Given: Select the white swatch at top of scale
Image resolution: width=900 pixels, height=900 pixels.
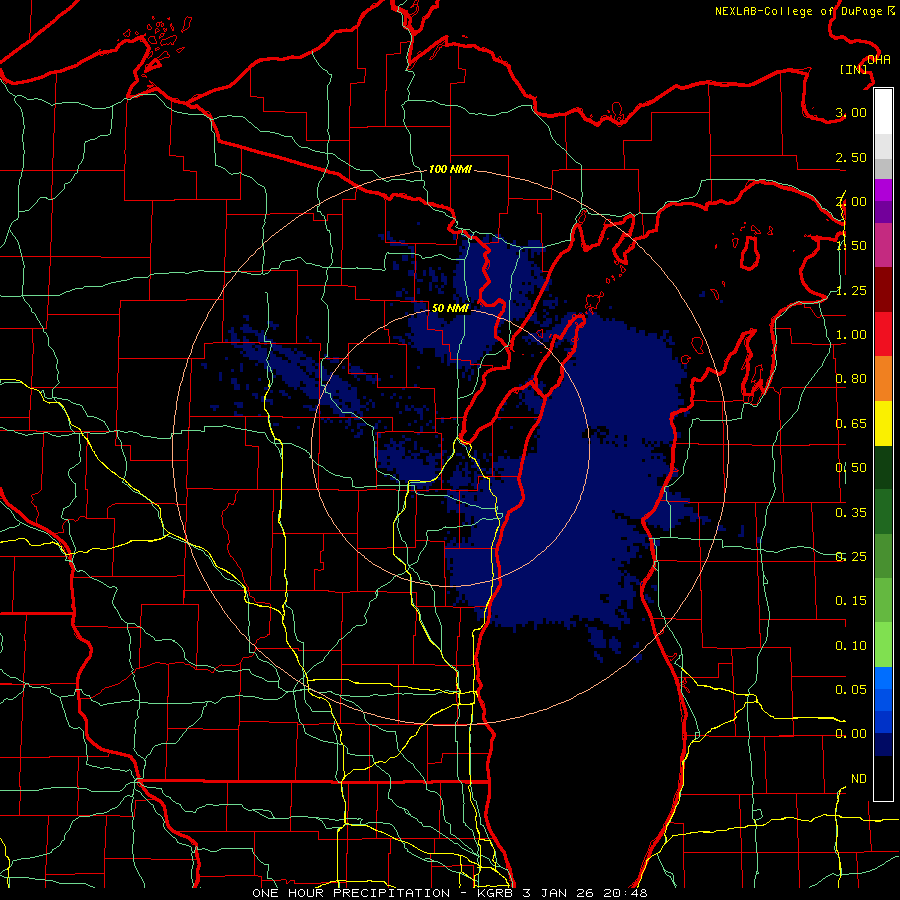Looking at the screenshot, I should click(883, 111).
